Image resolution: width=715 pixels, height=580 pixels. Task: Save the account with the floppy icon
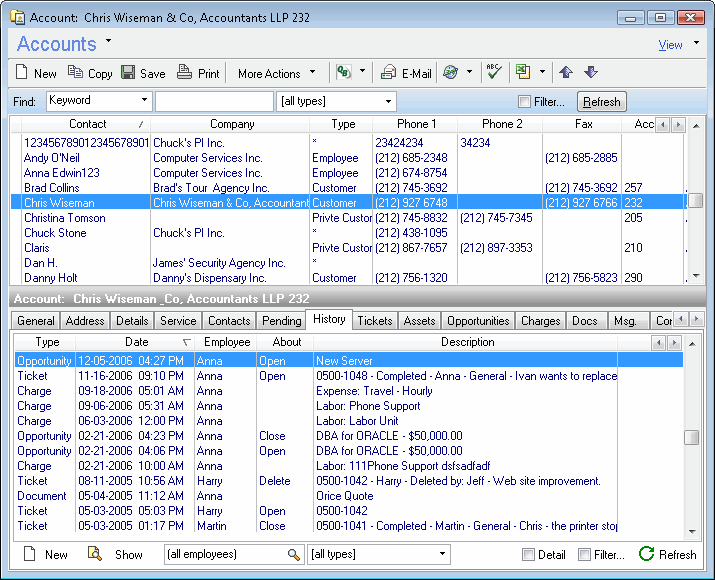(x=143, y=73)
